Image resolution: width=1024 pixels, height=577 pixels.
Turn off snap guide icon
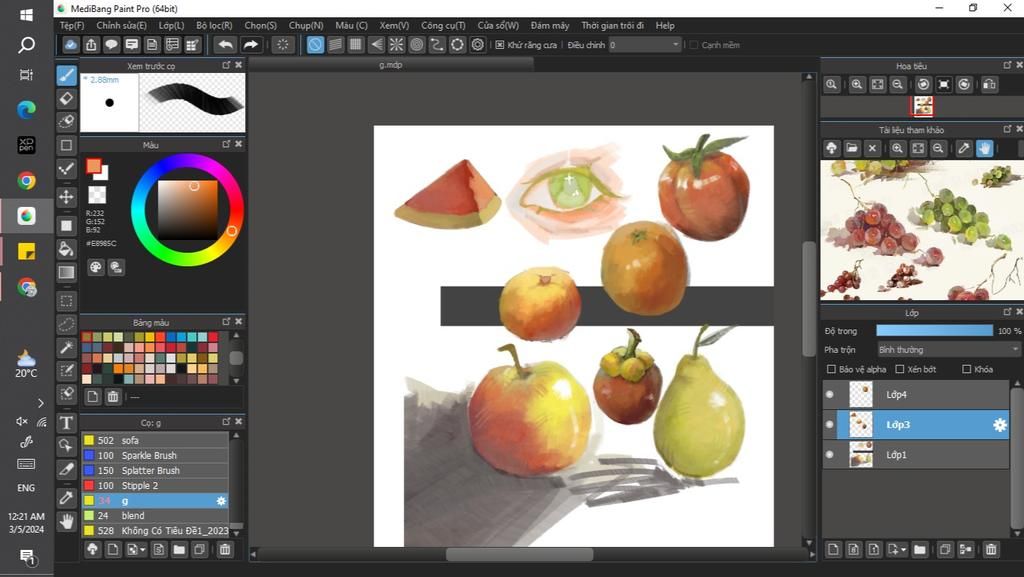pos(315,44)
